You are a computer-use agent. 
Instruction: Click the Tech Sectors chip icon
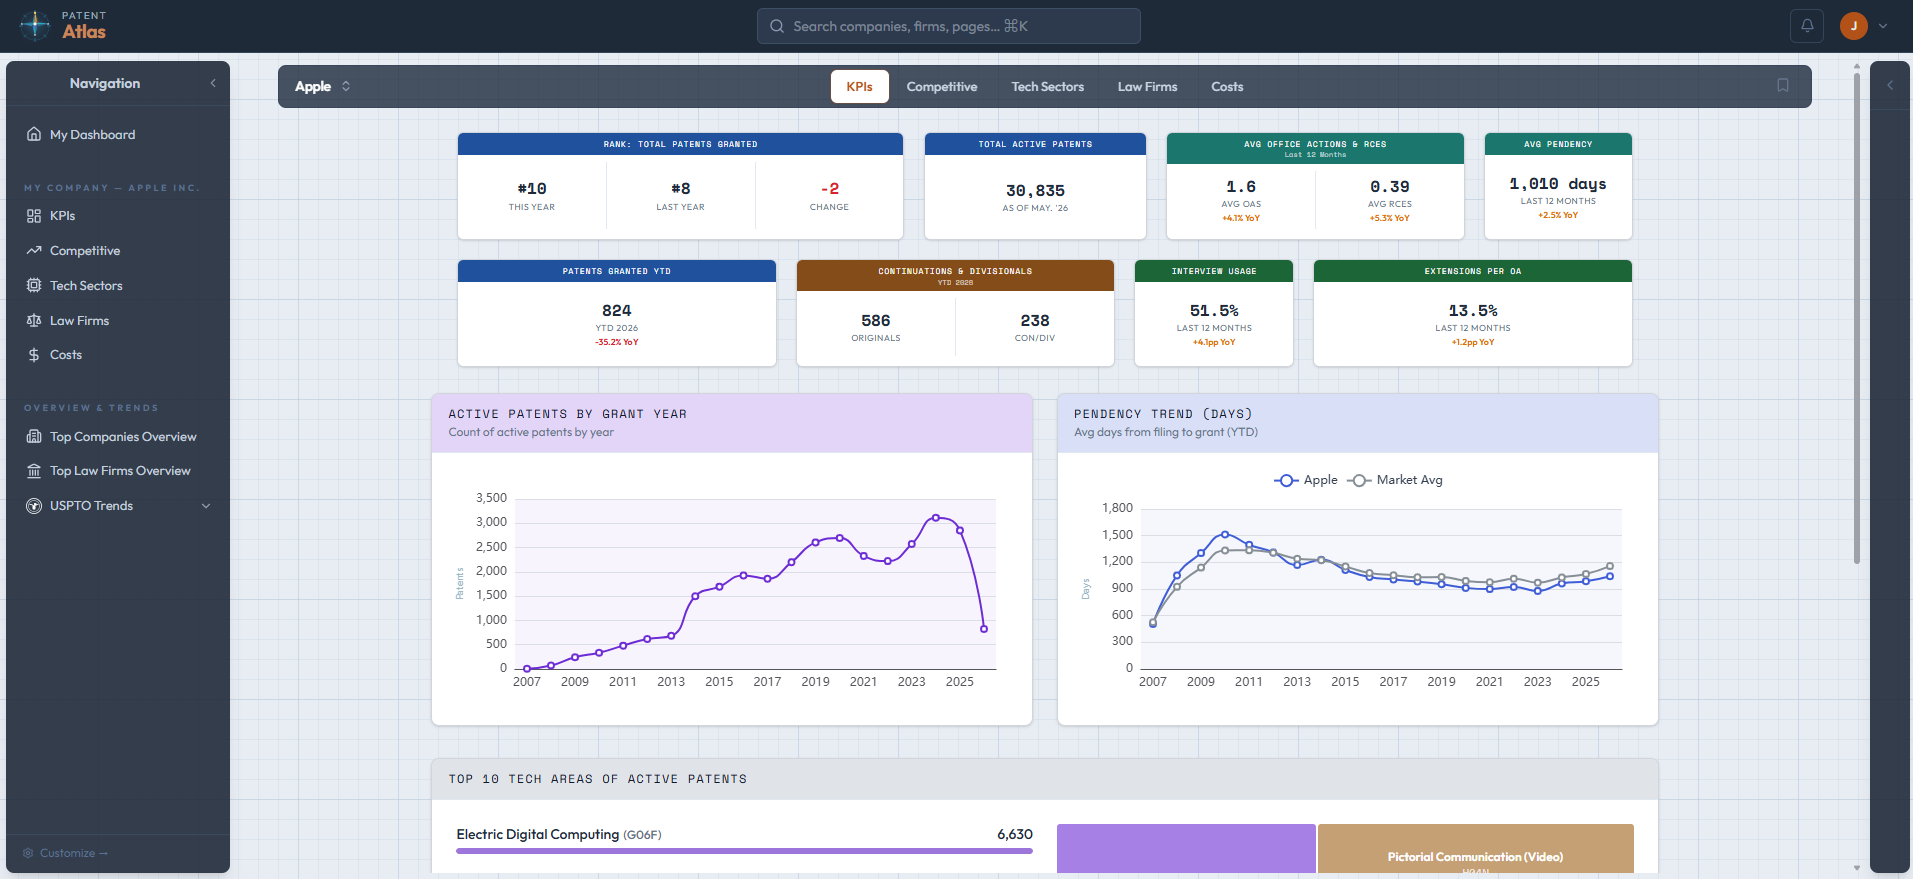click(34, 286)
